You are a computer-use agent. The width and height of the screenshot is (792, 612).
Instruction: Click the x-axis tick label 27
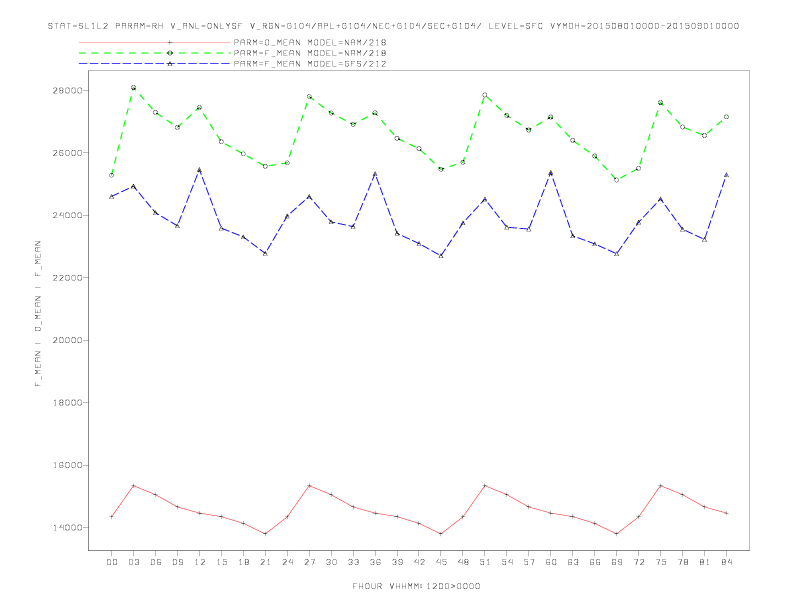tap(309, 562)
